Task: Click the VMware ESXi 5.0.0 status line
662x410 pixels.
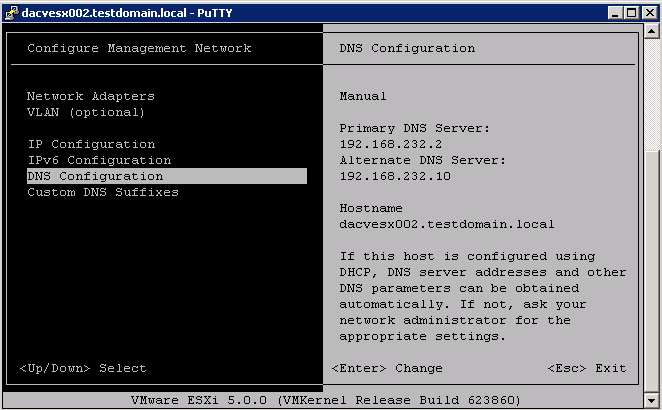Action: pos(326,400)
